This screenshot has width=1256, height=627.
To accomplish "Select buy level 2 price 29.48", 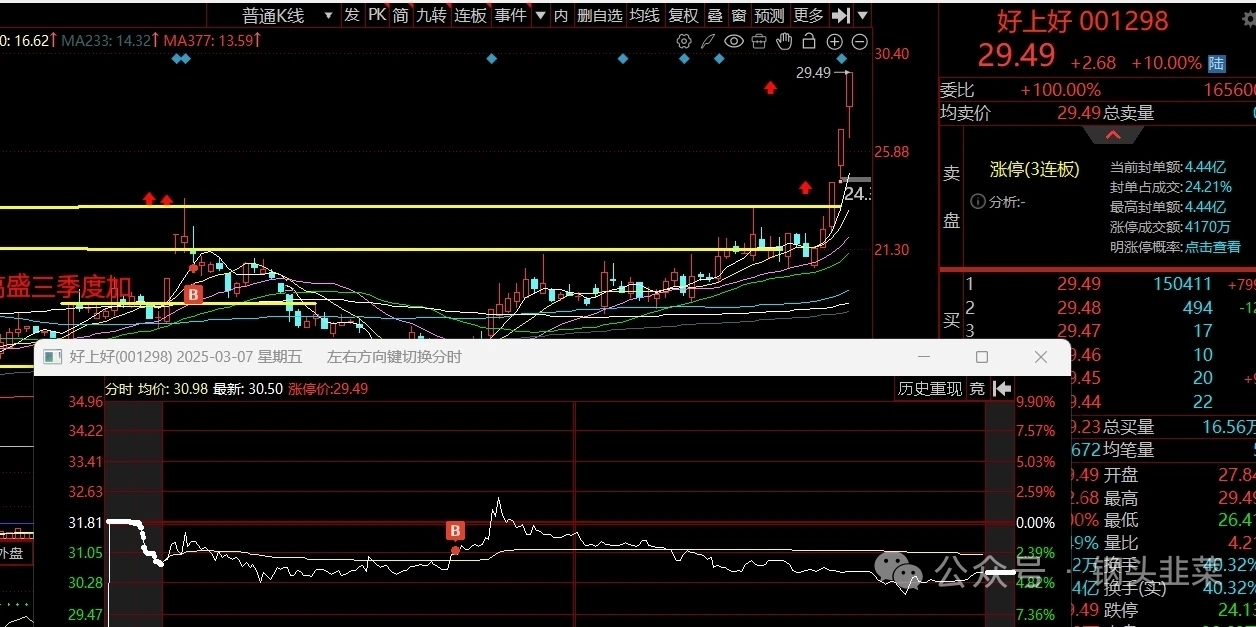I will [1079, 308].
